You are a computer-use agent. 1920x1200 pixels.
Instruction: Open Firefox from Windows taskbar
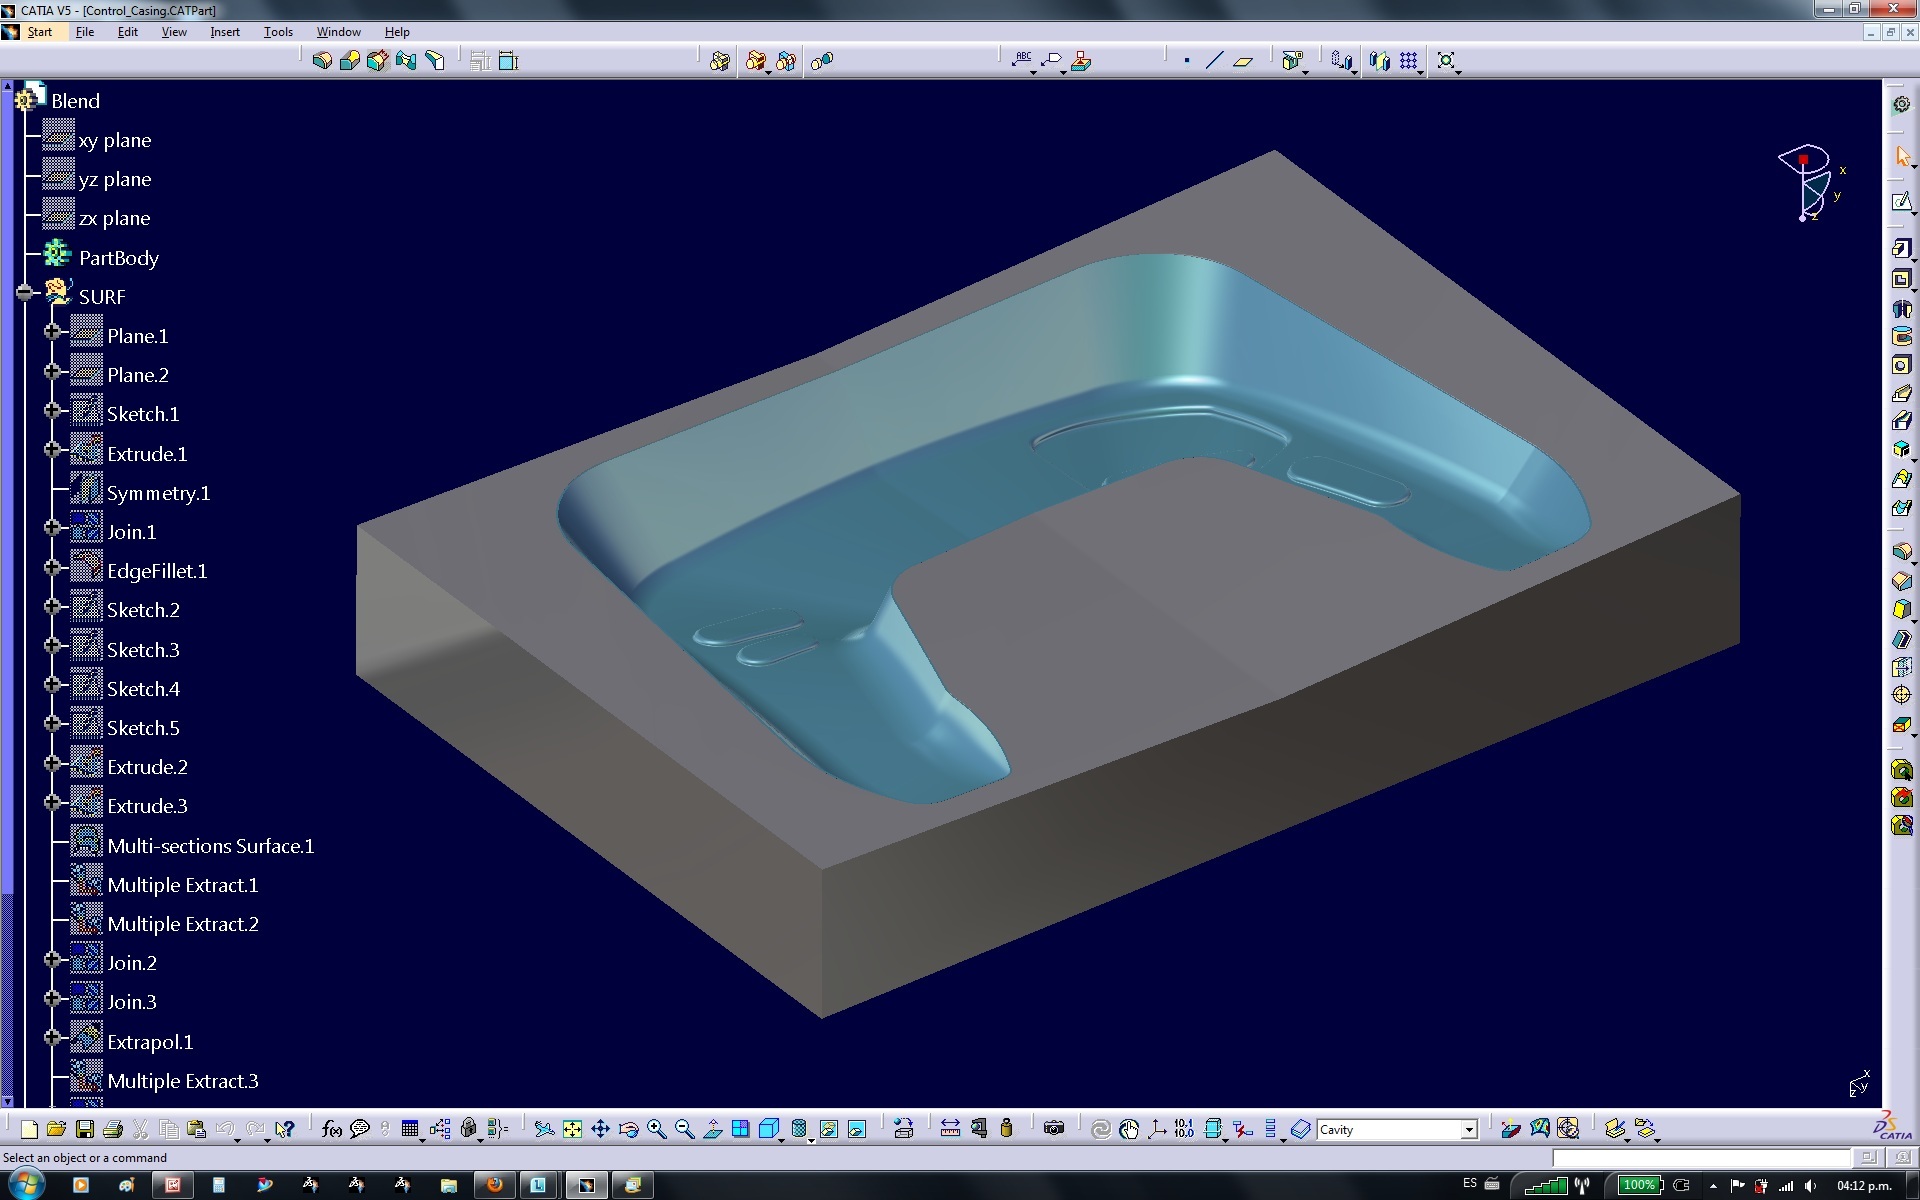click(494, 1185)
